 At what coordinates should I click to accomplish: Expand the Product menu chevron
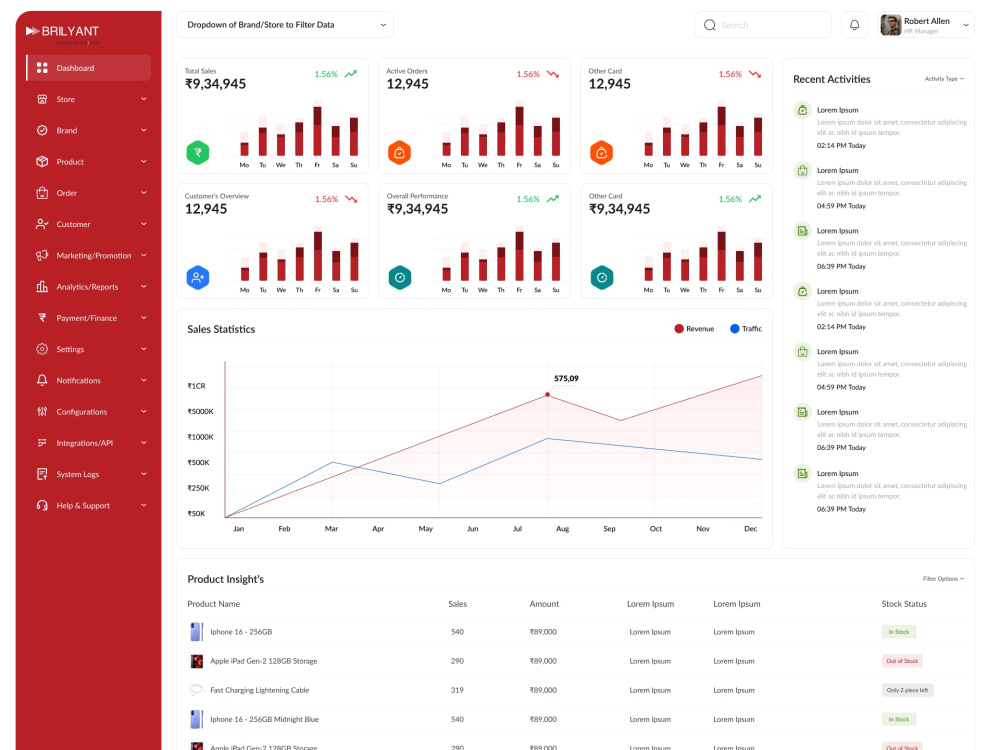click(143, 161)
